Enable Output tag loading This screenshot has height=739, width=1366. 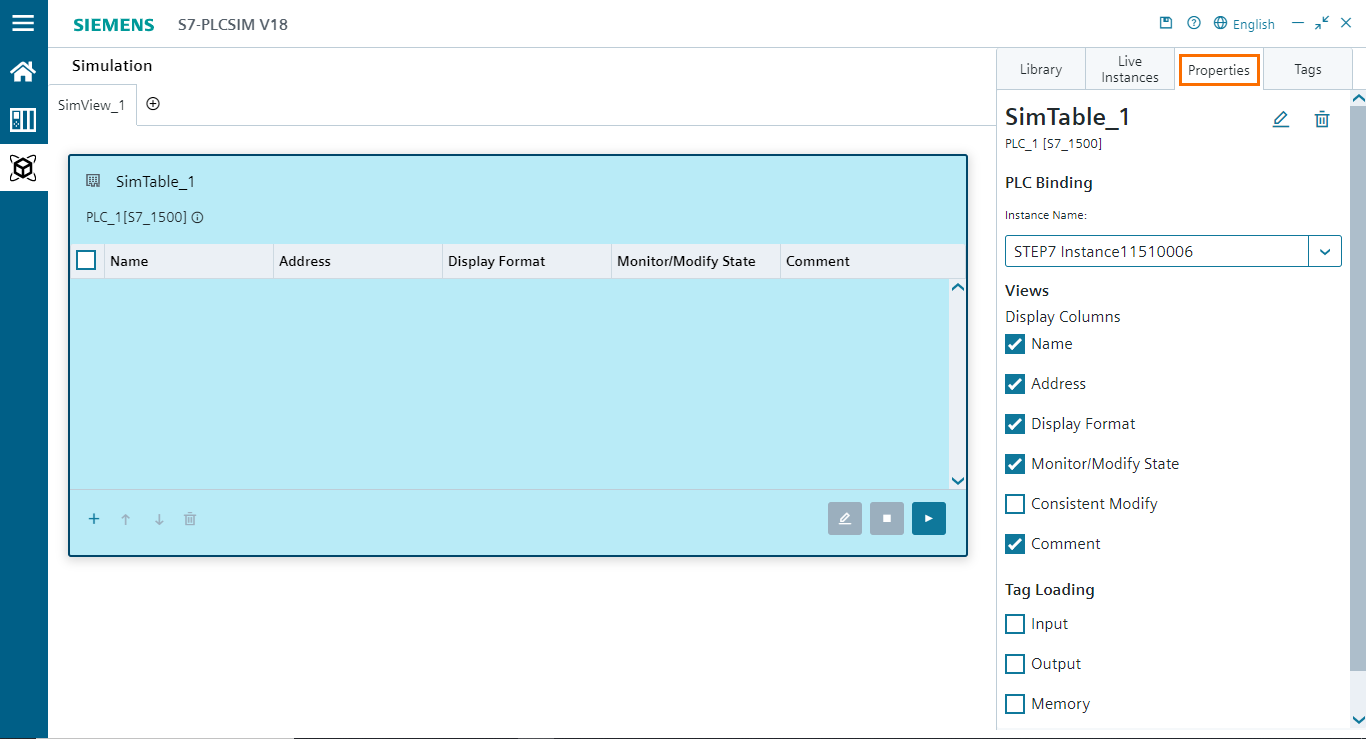click(x=1015, y=664)
